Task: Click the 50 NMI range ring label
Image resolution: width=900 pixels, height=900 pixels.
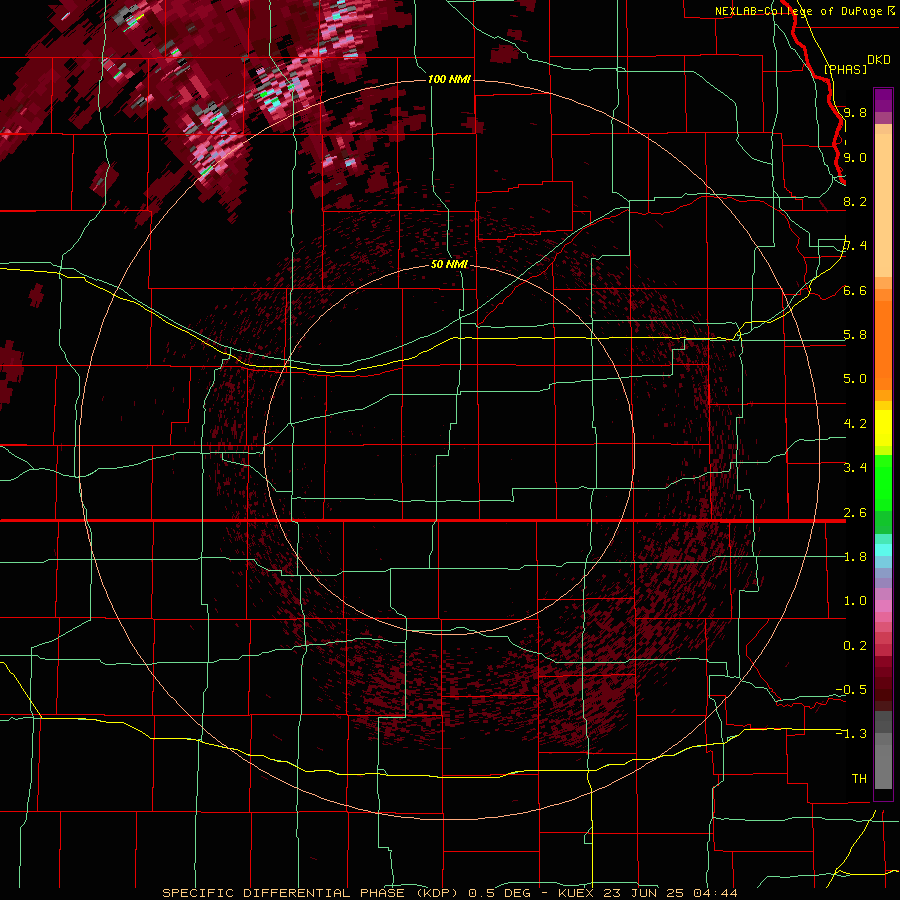Action: 449,264
